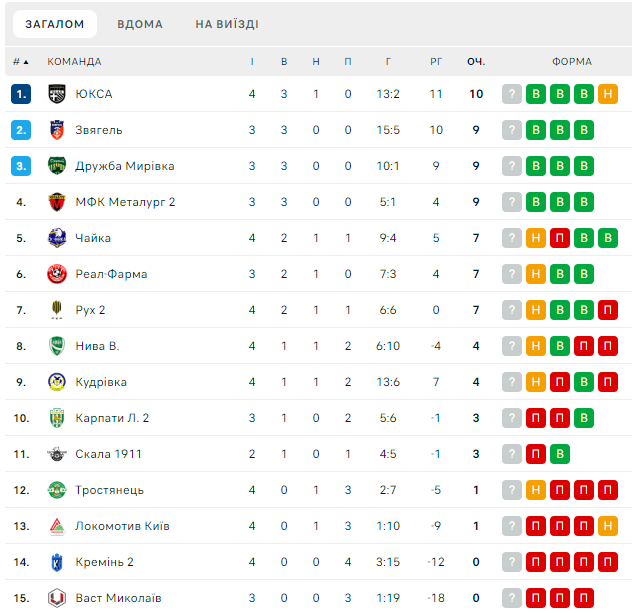Open the Карпати Л. 2 team link
The height and width of the screenshot is (613, 632).
112,418
